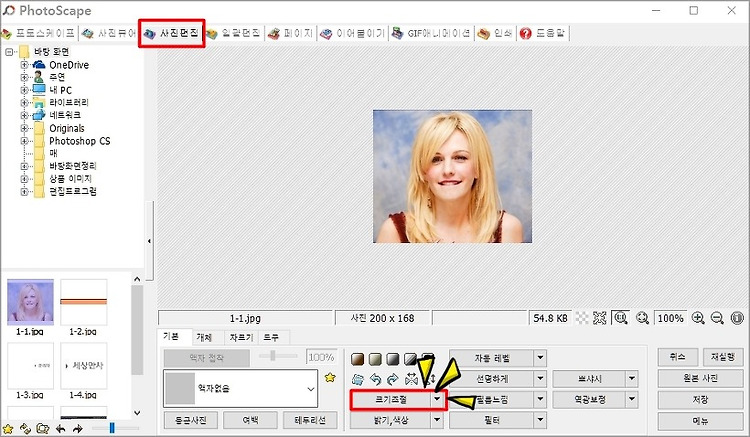The image size is (750, 437).
Task: Open the 포토스케이프 home tab
Action: coord(38,33)
